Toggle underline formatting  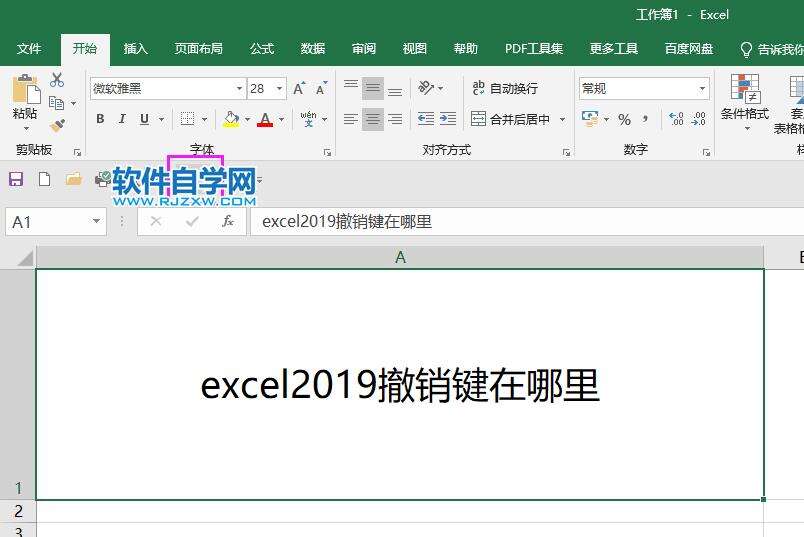145,119
